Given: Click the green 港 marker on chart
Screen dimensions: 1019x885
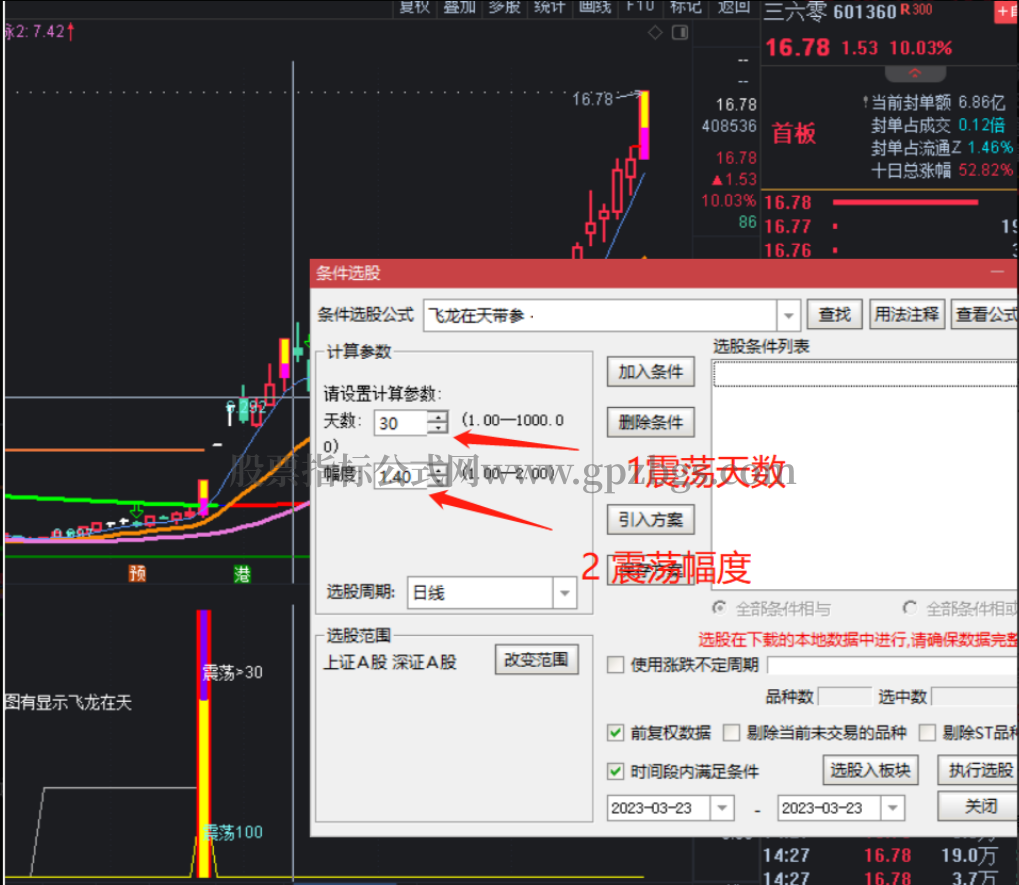Looking at the screenshot, I should pyautogui.click(x=242, y=573).
